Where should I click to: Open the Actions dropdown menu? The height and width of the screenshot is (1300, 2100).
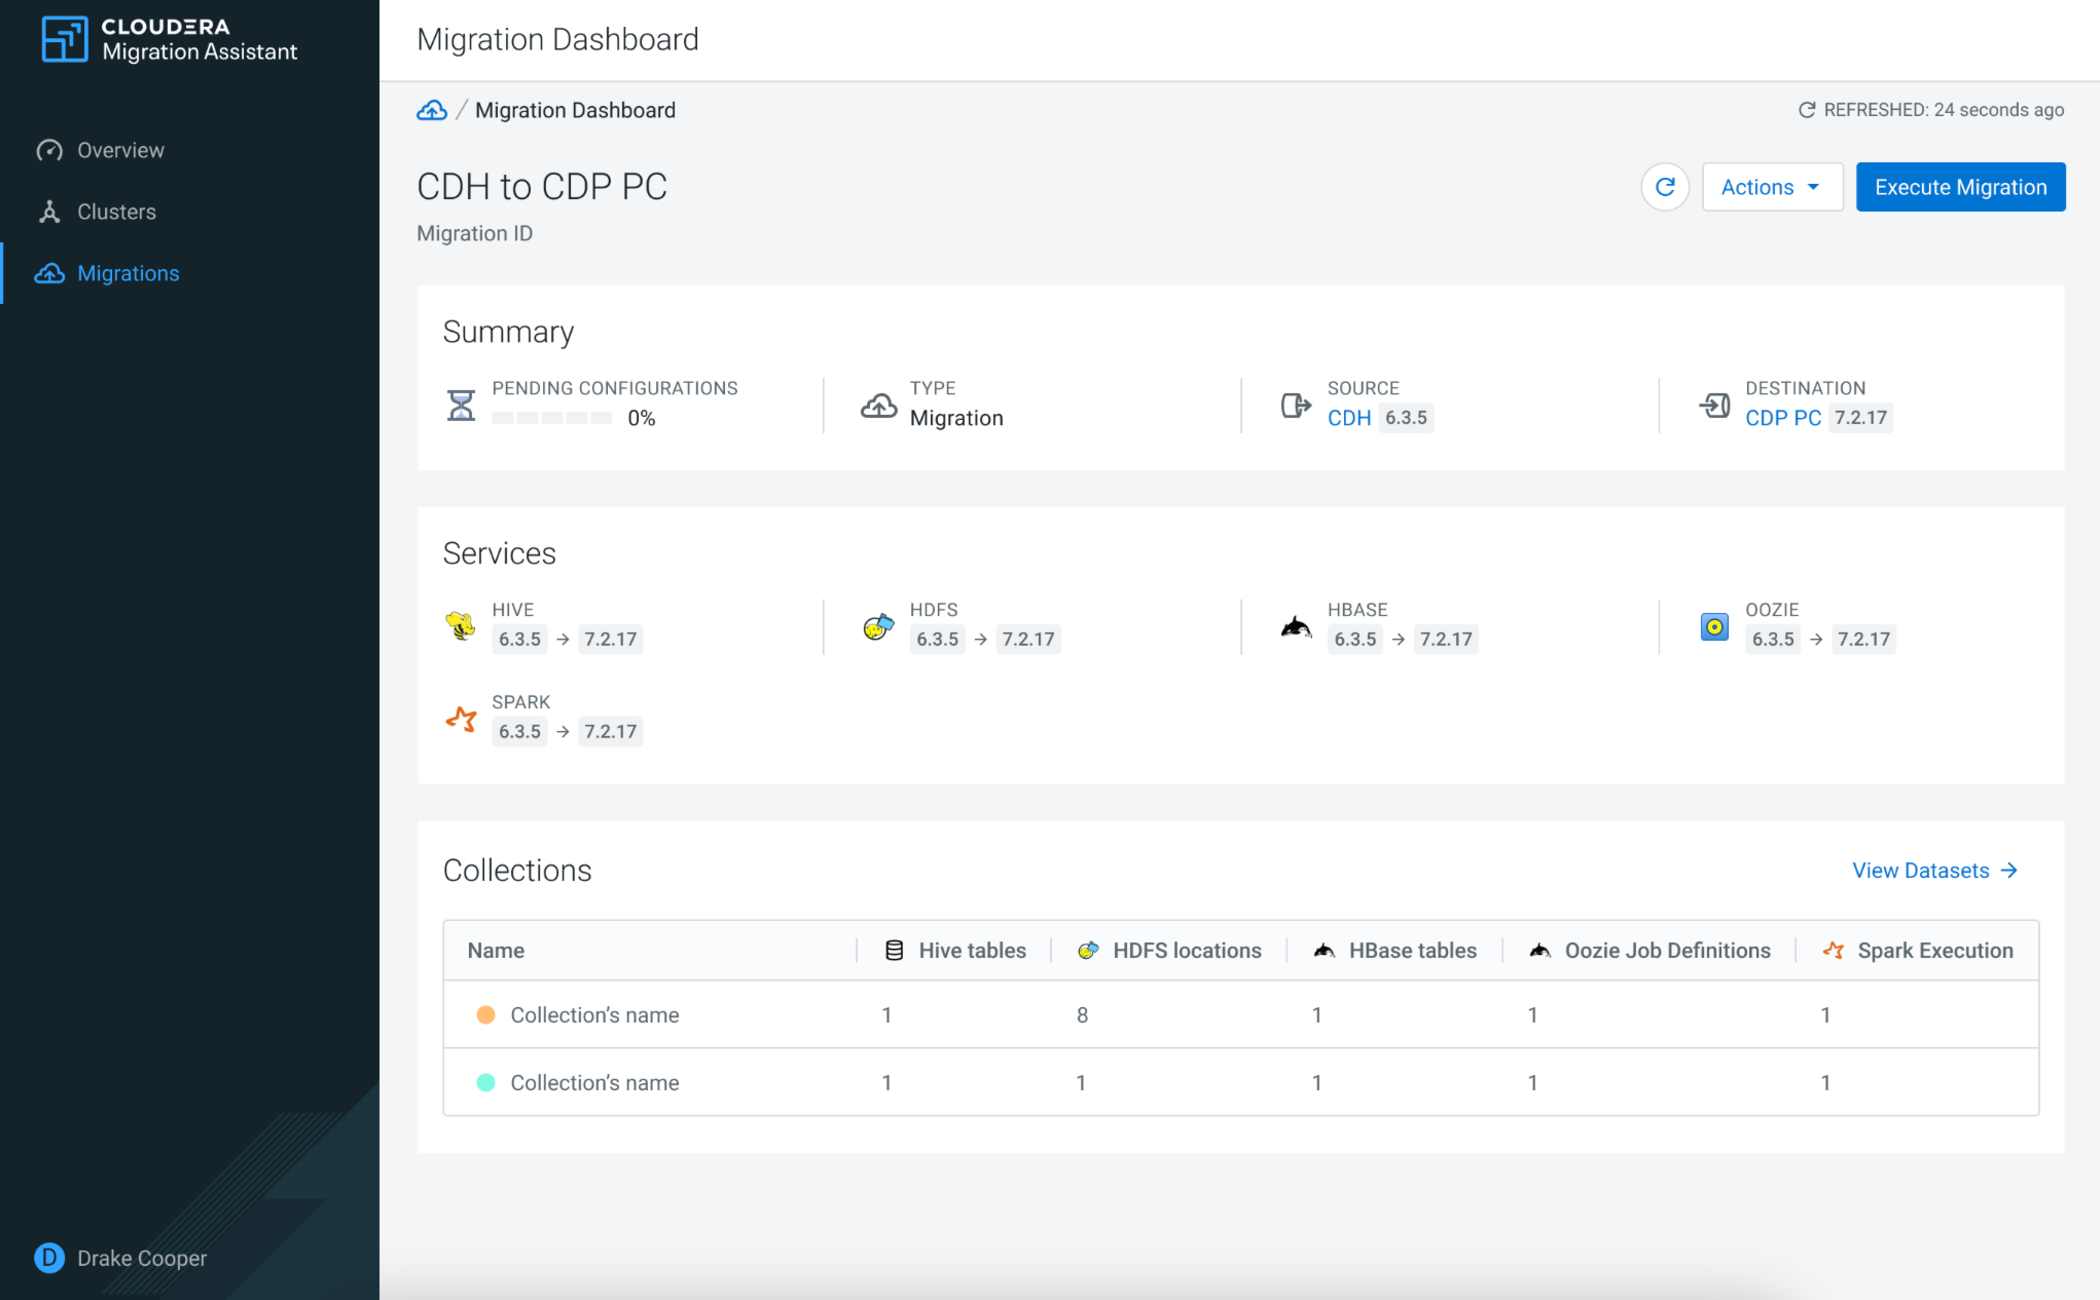tap(1772, 187)
